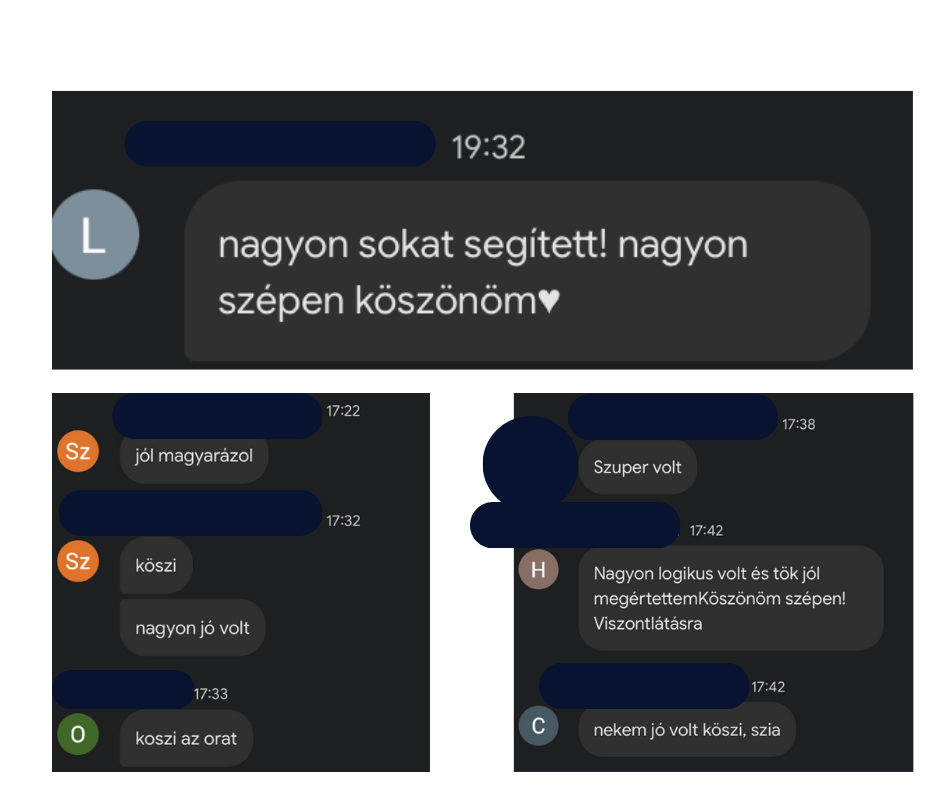The width and height of the screenshot is (940, 788).
Task: Click the 17:38 timestamp
Action: (799, 425)
